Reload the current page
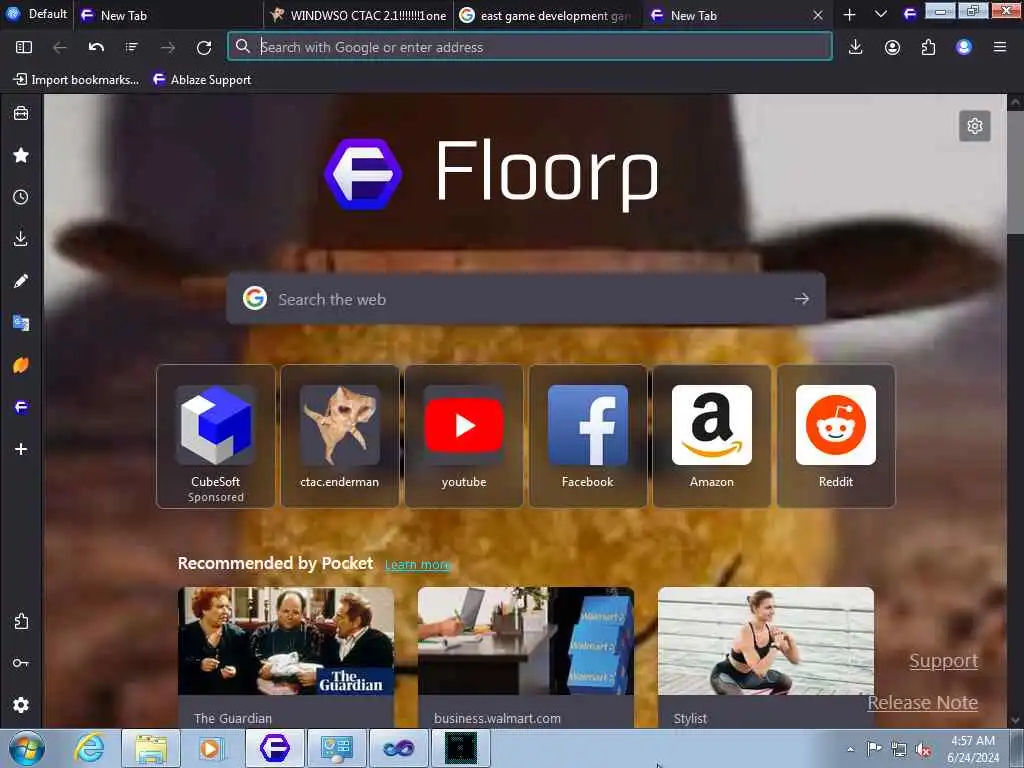The image size is (1024, 768). 204,47
